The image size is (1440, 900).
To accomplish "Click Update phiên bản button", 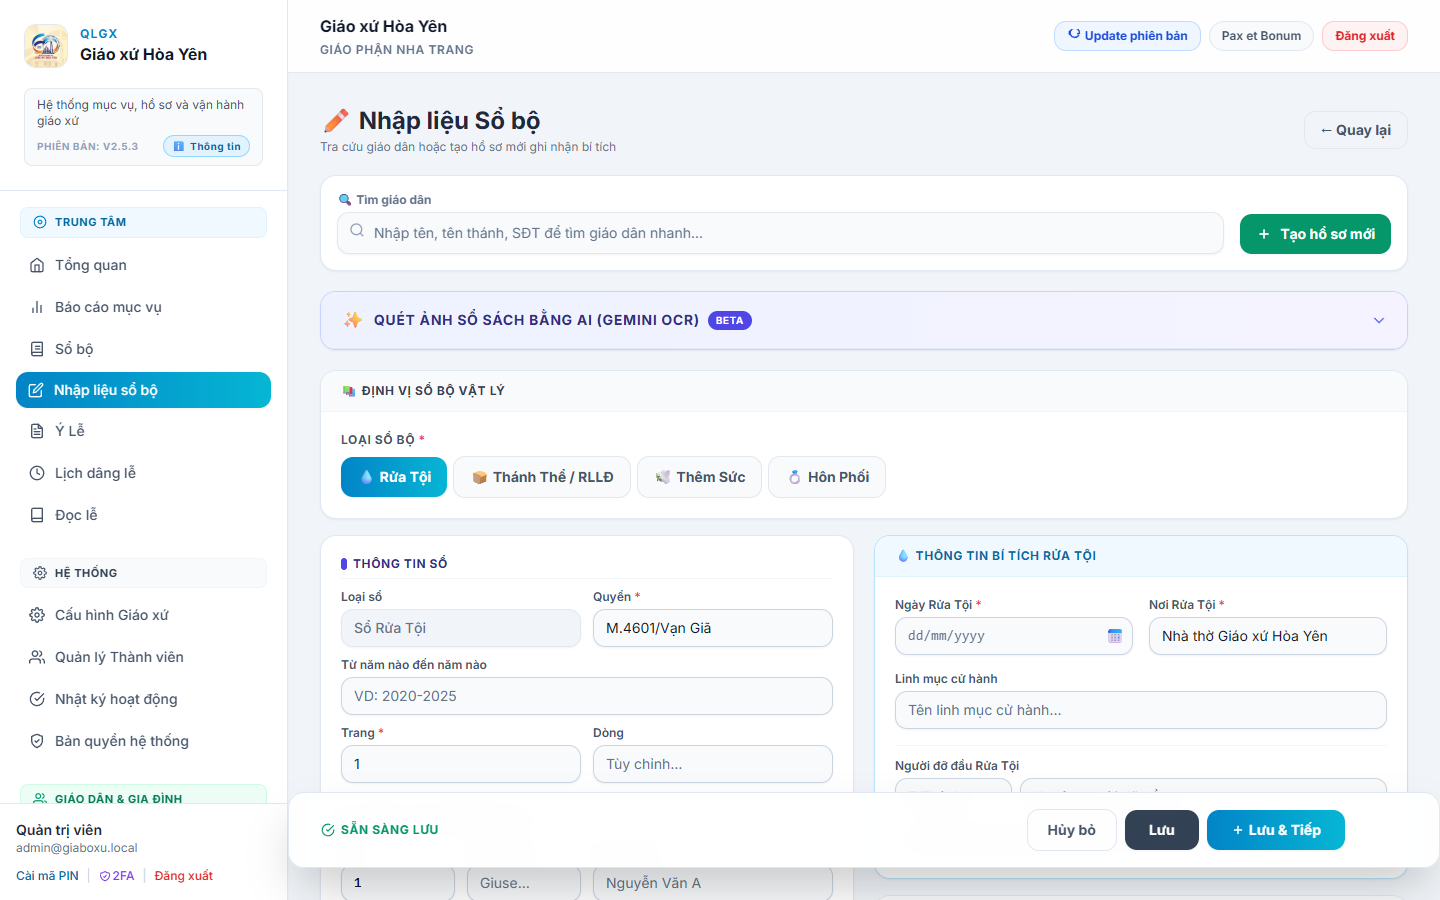I will 1127,36.
